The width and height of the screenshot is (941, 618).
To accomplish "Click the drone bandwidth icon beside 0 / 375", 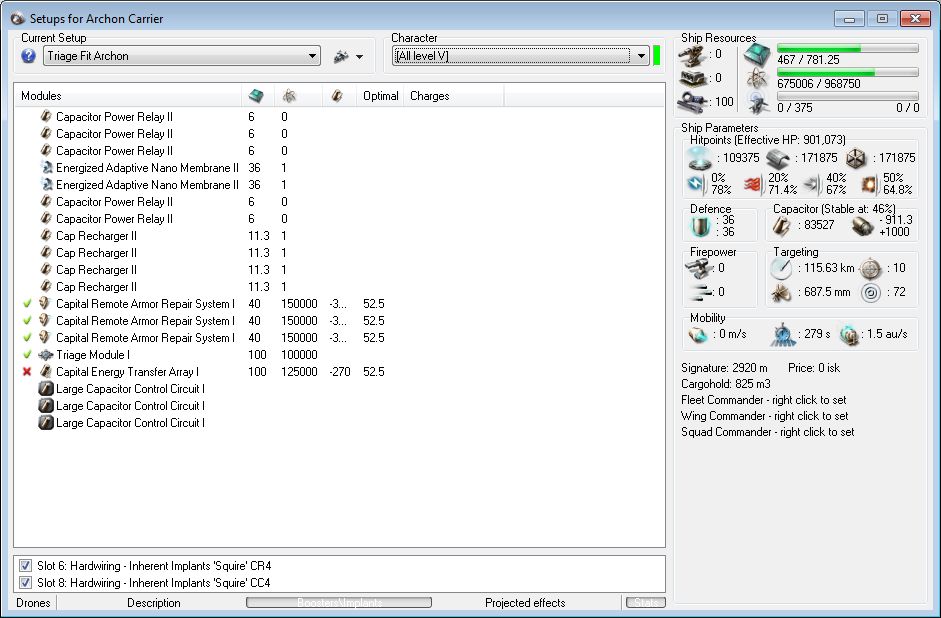I will 758,103.
